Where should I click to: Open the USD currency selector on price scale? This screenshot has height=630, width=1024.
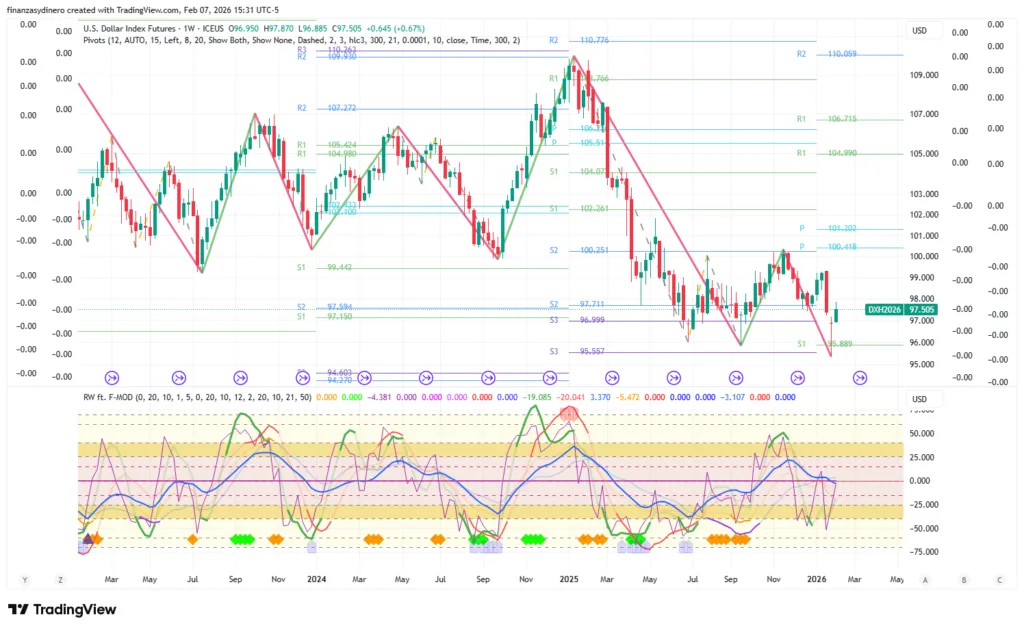919,31
